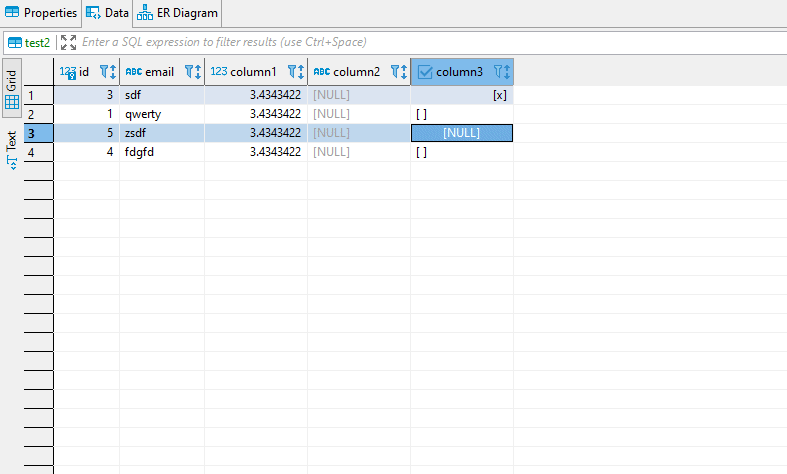Select the email column header
This screenshot has width=787, height=474.
click(x=162, y=72)
